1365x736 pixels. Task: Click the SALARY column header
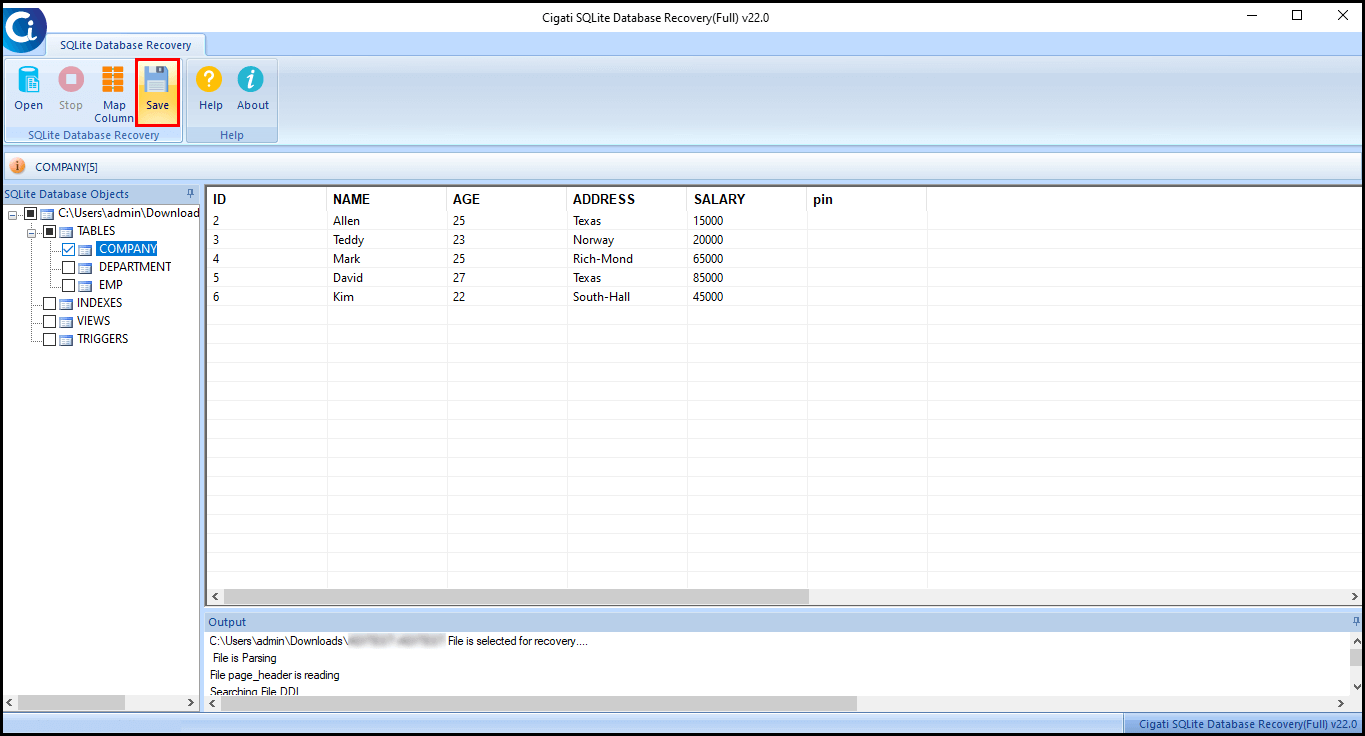747,199
